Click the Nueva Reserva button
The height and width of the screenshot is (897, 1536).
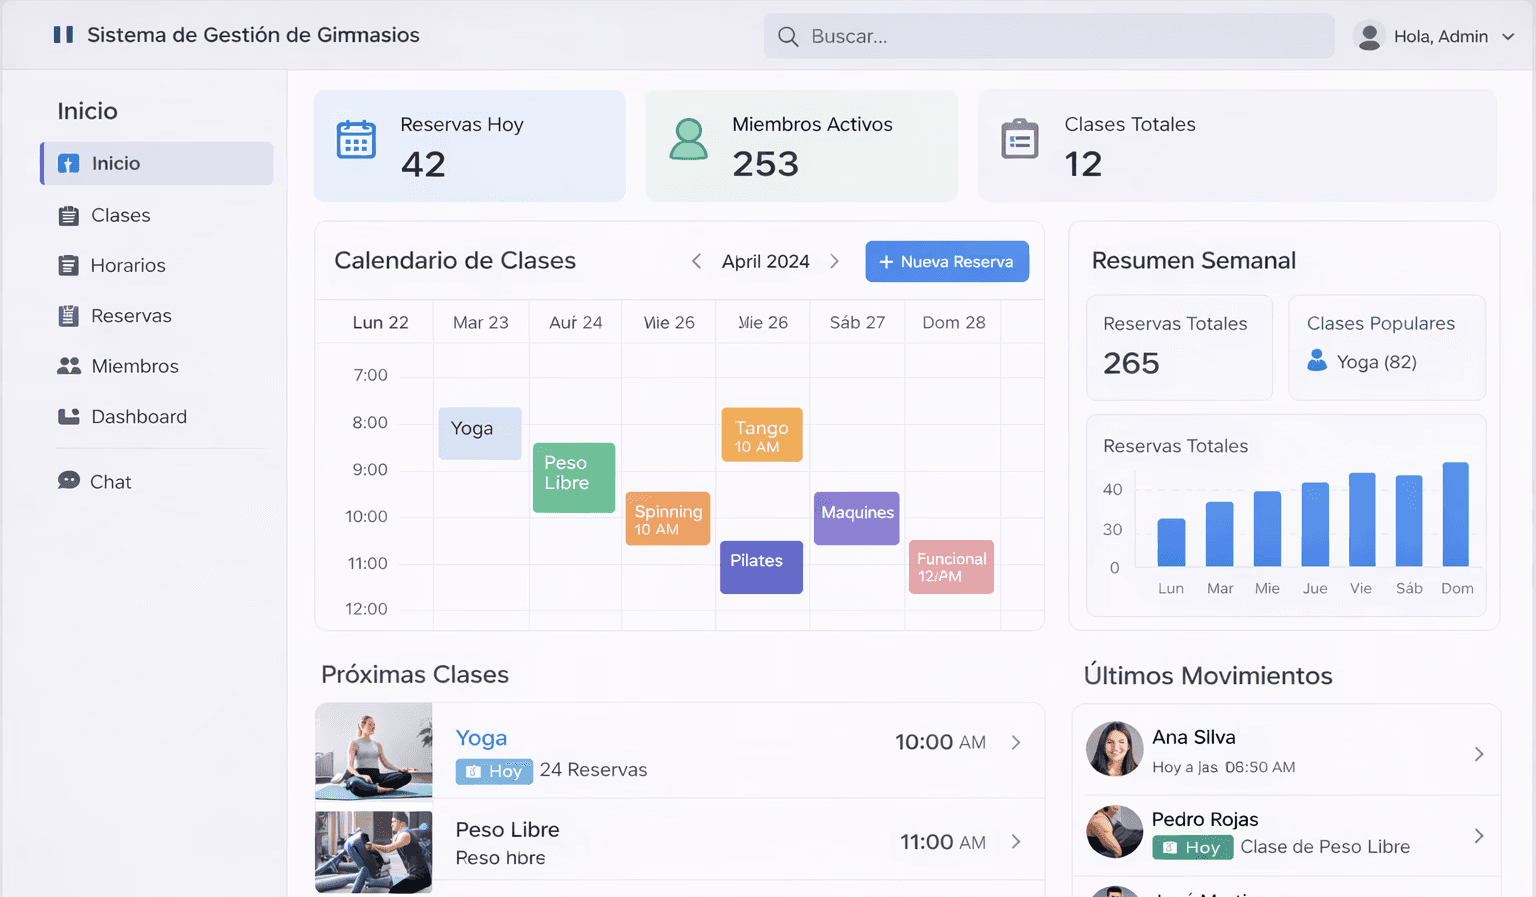[947, 262]
